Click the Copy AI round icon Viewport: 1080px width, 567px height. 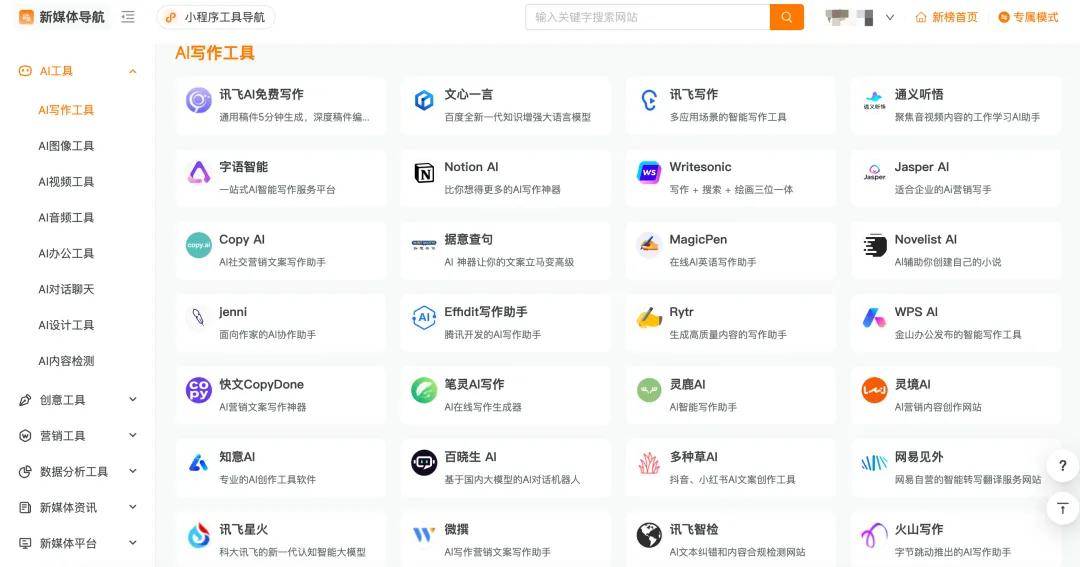pos(199,245)
